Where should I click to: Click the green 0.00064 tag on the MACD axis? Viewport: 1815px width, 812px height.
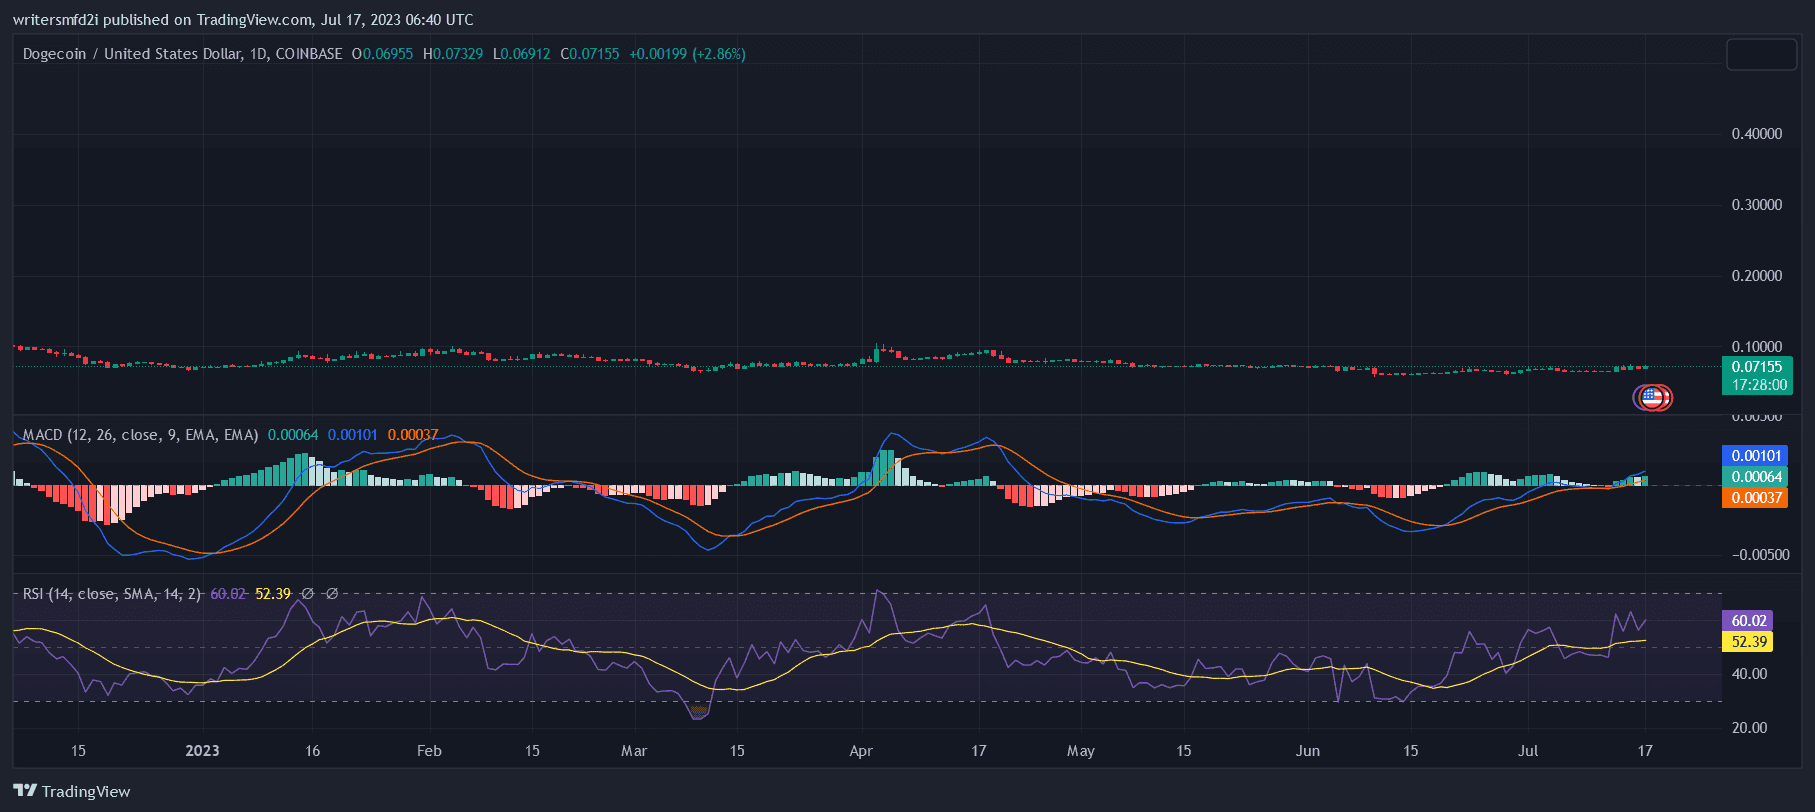pyautogui.click(x=1755, y=477)
